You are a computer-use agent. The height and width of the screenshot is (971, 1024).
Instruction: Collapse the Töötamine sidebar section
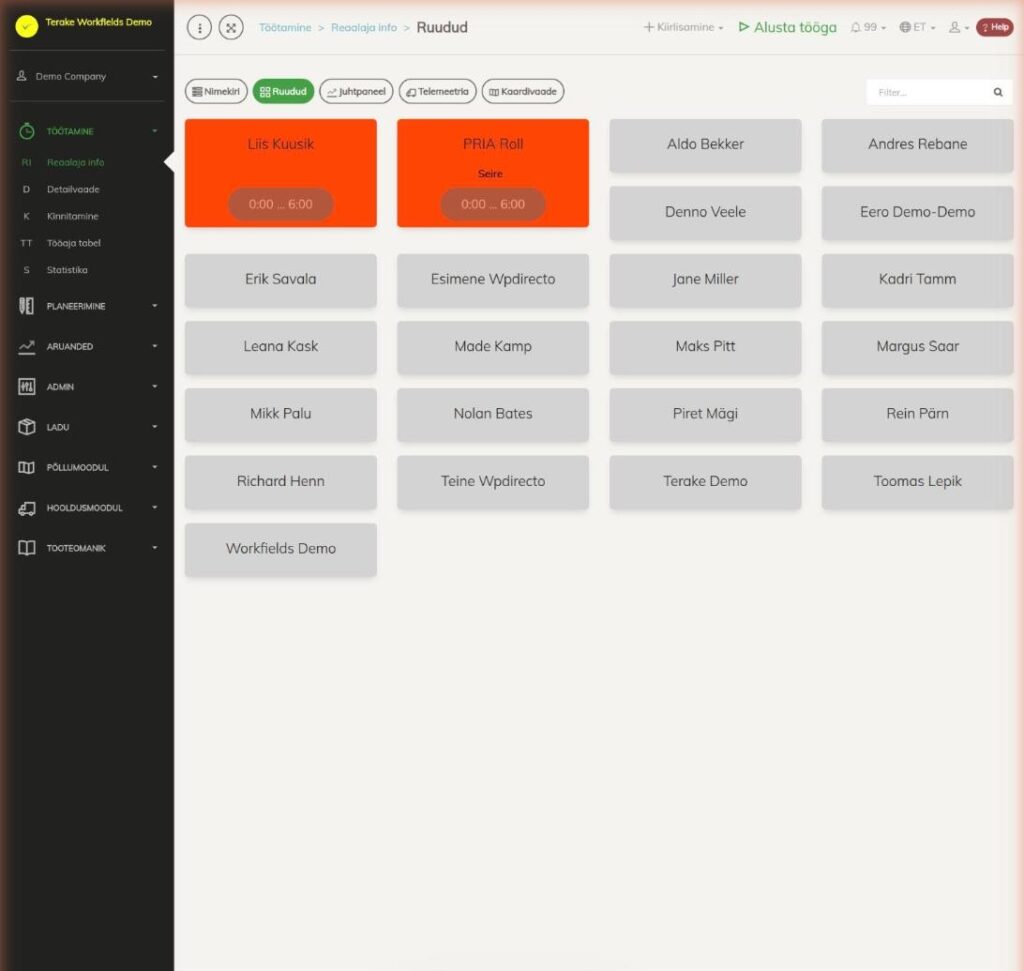point(88,131)
